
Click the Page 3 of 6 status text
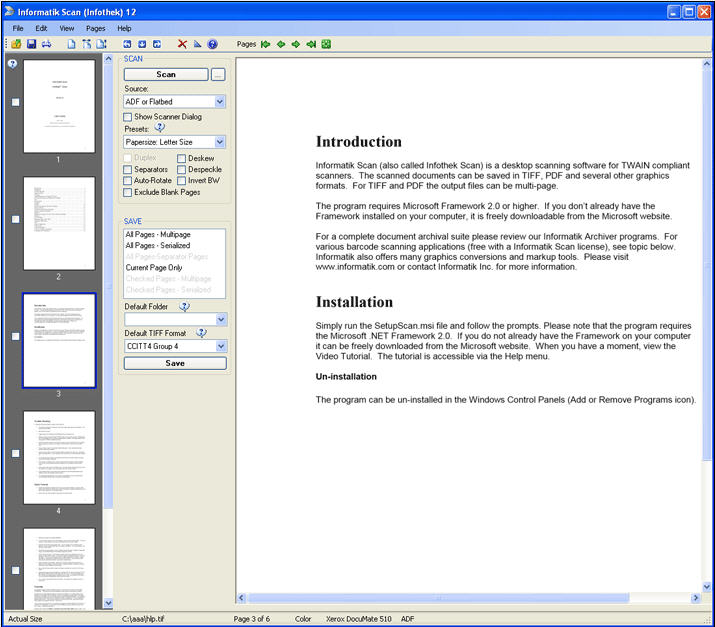(252, 619)
